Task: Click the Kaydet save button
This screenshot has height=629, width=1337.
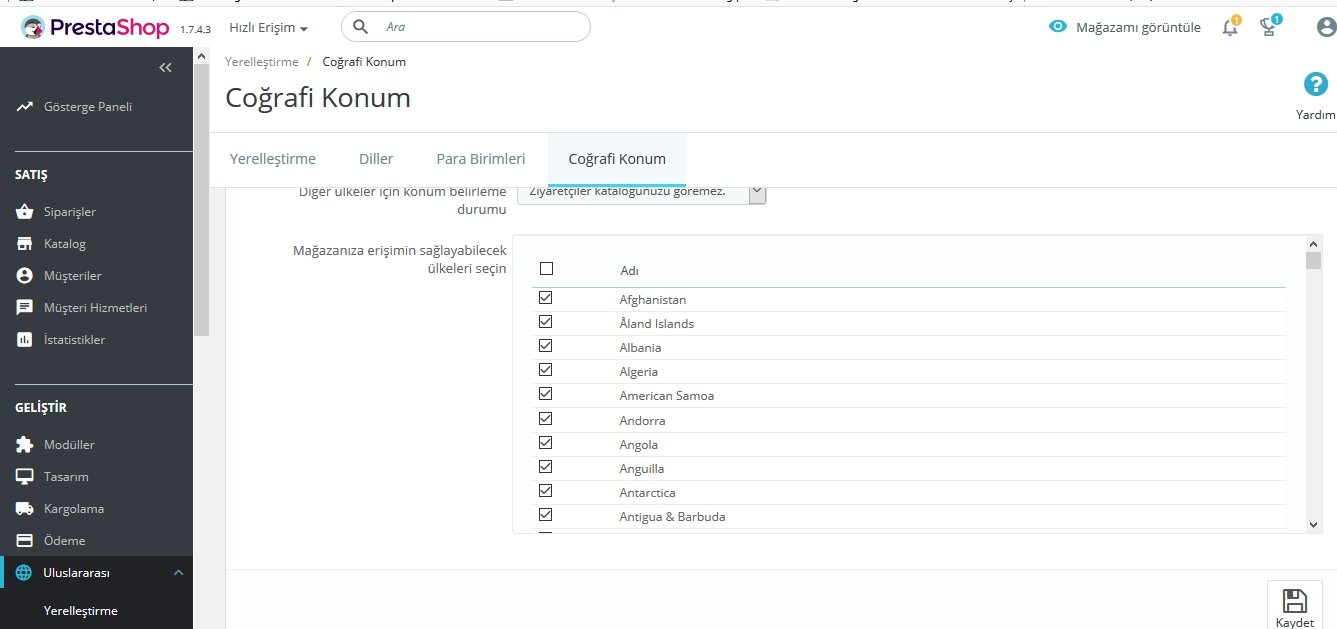Action: pyautogui.click(x=1294, y=606)
